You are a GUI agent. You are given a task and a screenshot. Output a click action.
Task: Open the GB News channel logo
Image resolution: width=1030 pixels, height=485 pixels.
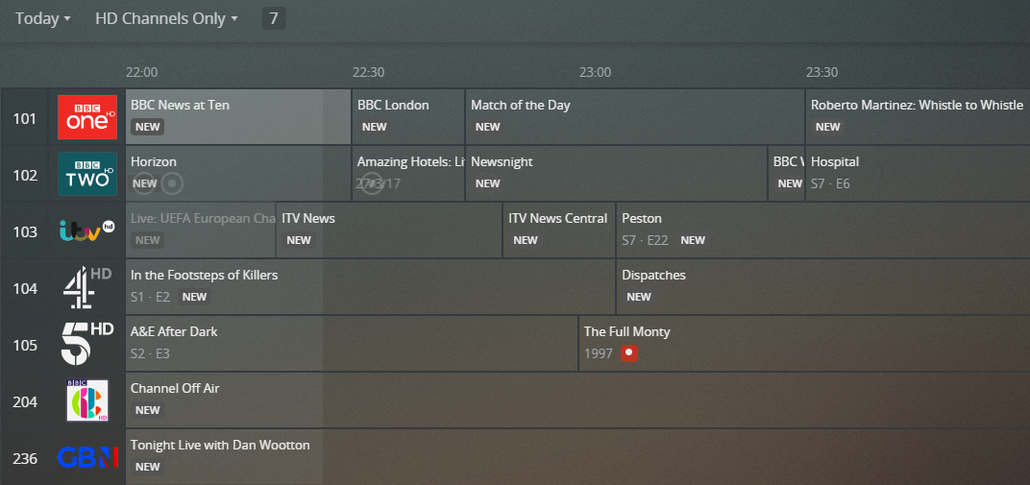pyautogui.click(x=87, y=458)
